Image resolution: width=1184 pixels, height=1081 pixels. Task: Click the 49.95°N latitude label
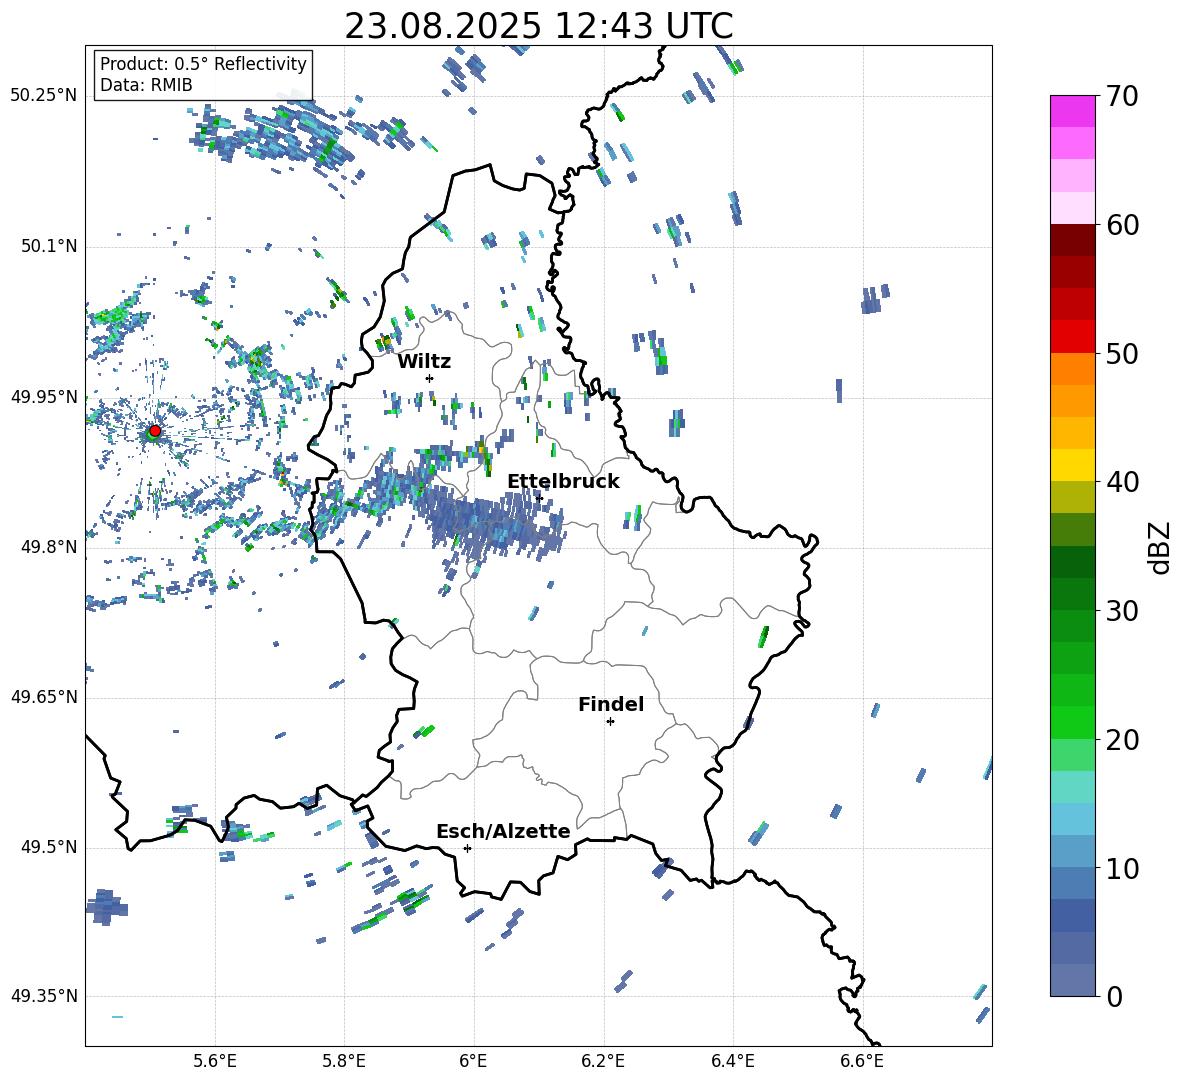click(44, 397)
